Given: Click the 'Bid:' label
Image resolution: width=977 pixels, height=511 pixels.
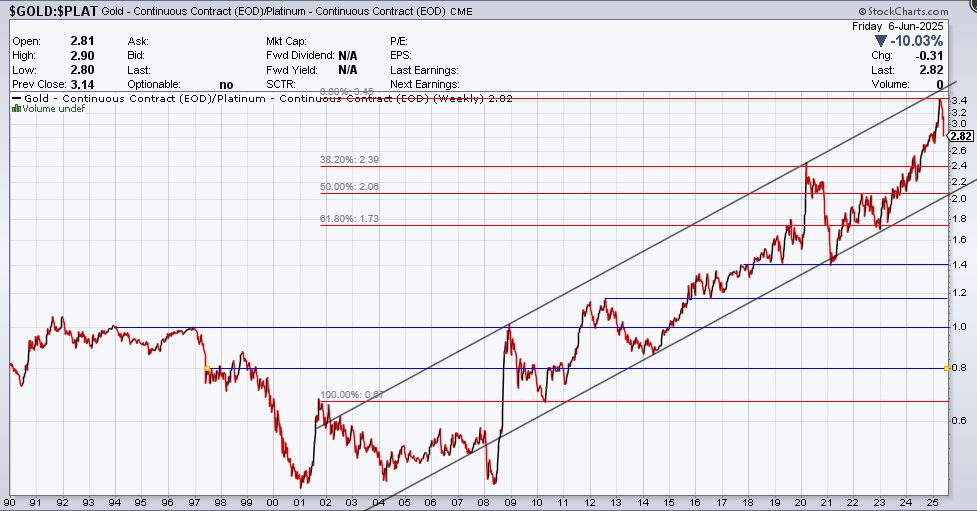Looking at the screenshot, I should tap(138, 55).
